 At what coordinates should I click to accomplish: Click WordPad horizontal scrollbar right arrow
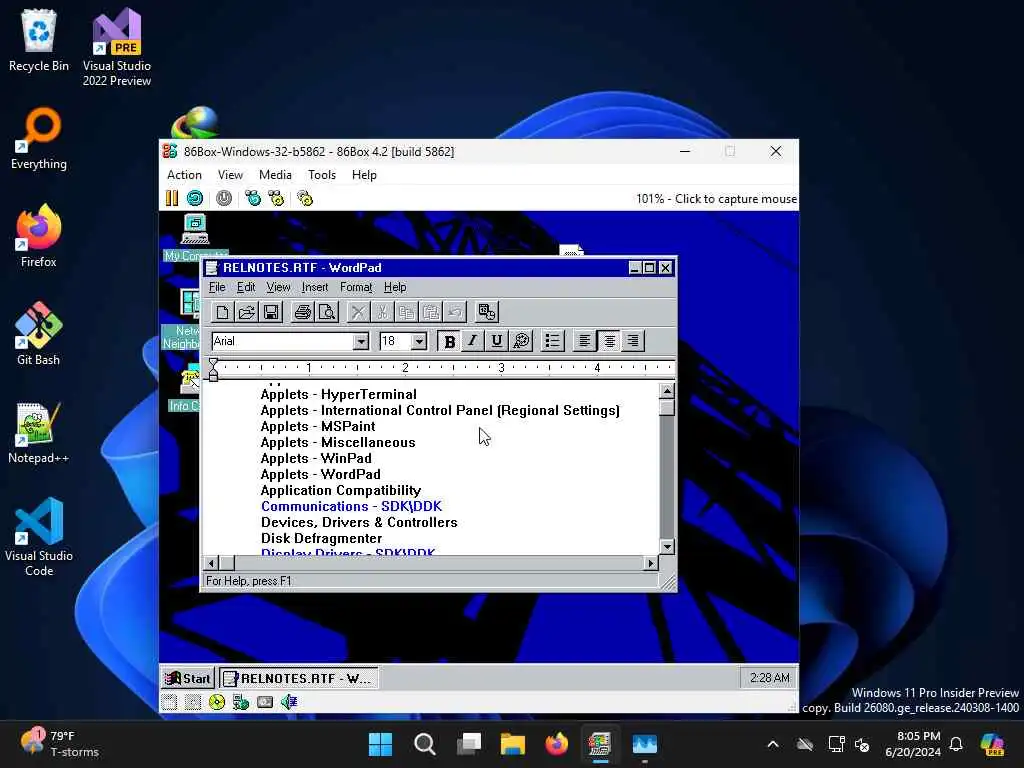[x=650, y=563]
